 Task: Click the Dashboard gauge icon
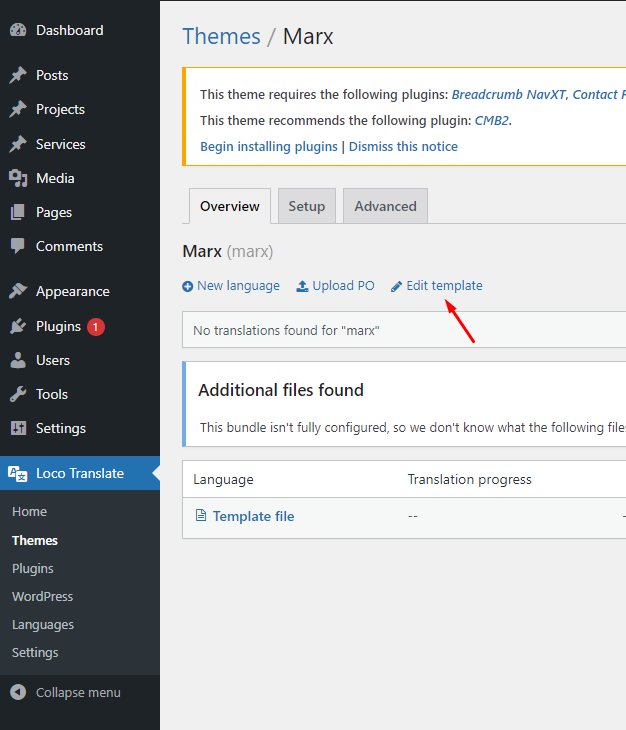[18, 31]
